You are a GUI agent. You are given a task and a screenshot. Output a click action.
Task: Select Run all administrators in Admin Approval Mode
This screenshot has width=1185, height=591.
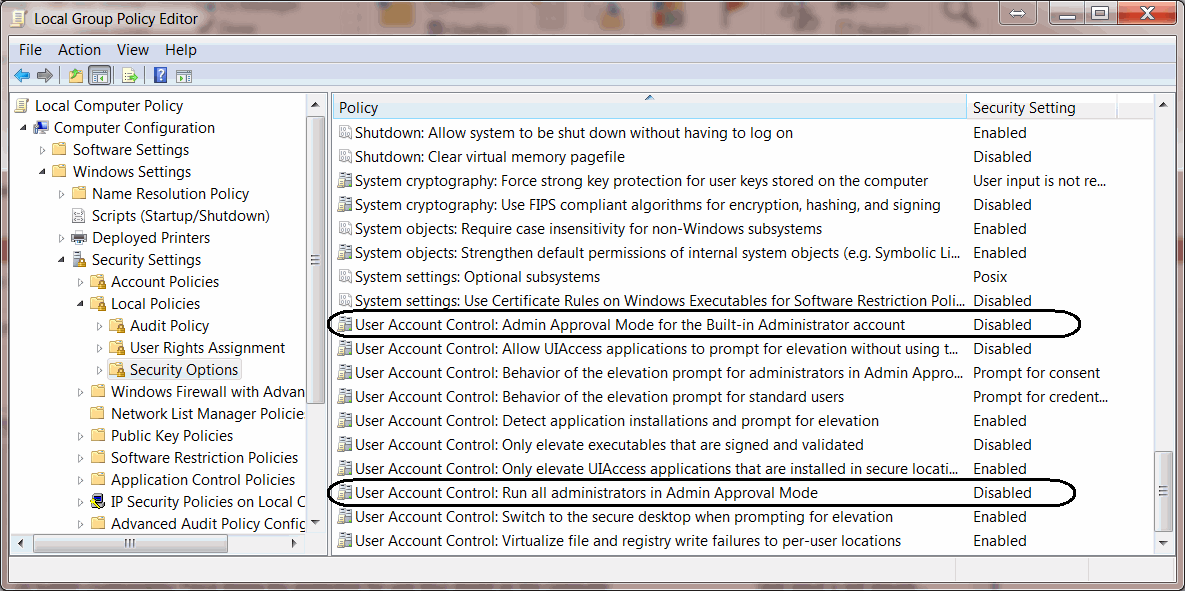tap(586, 493)
